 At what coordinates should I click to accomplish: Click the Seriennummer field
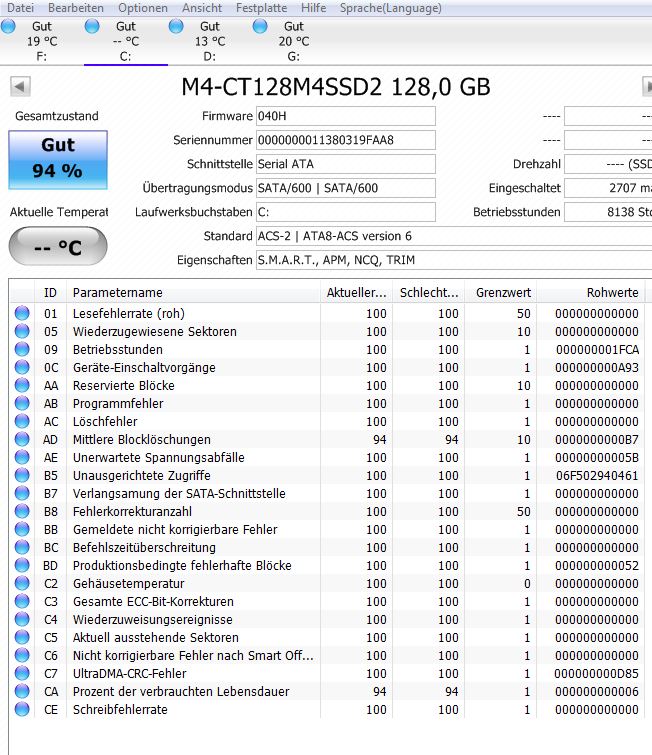346,140
